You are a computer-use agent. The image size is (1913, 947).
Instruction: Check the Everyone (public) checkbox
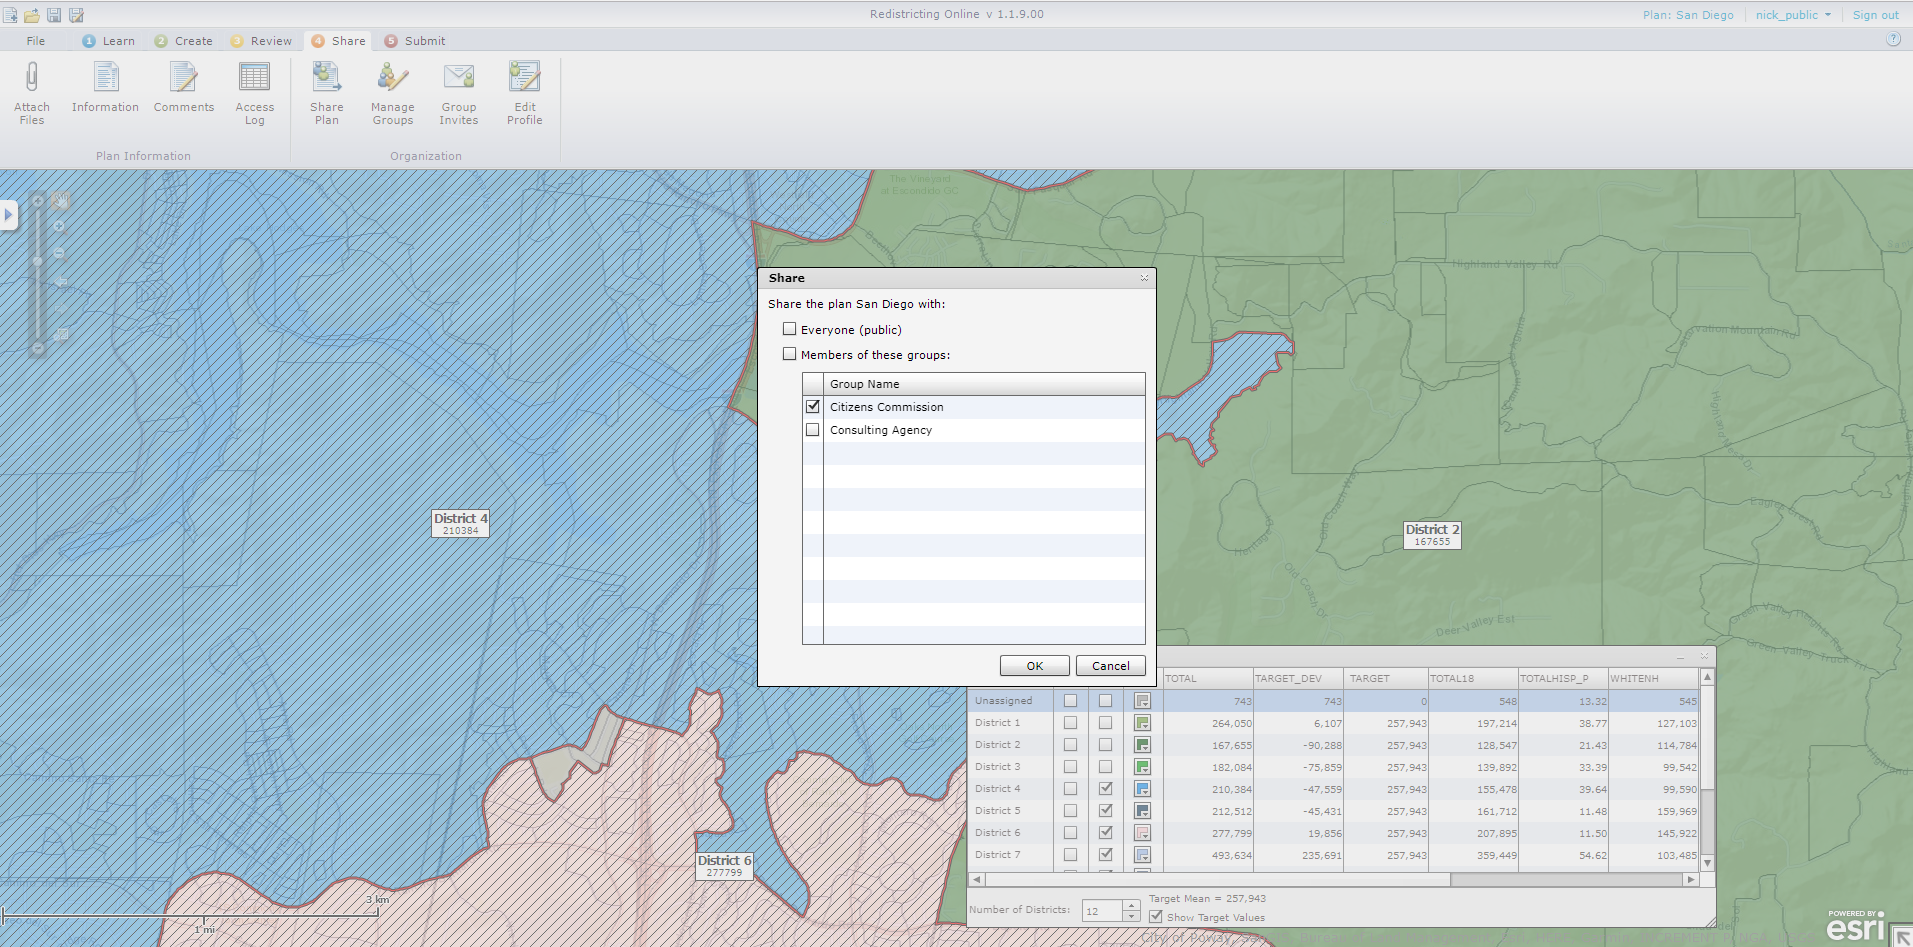click(x=790, y=329)
